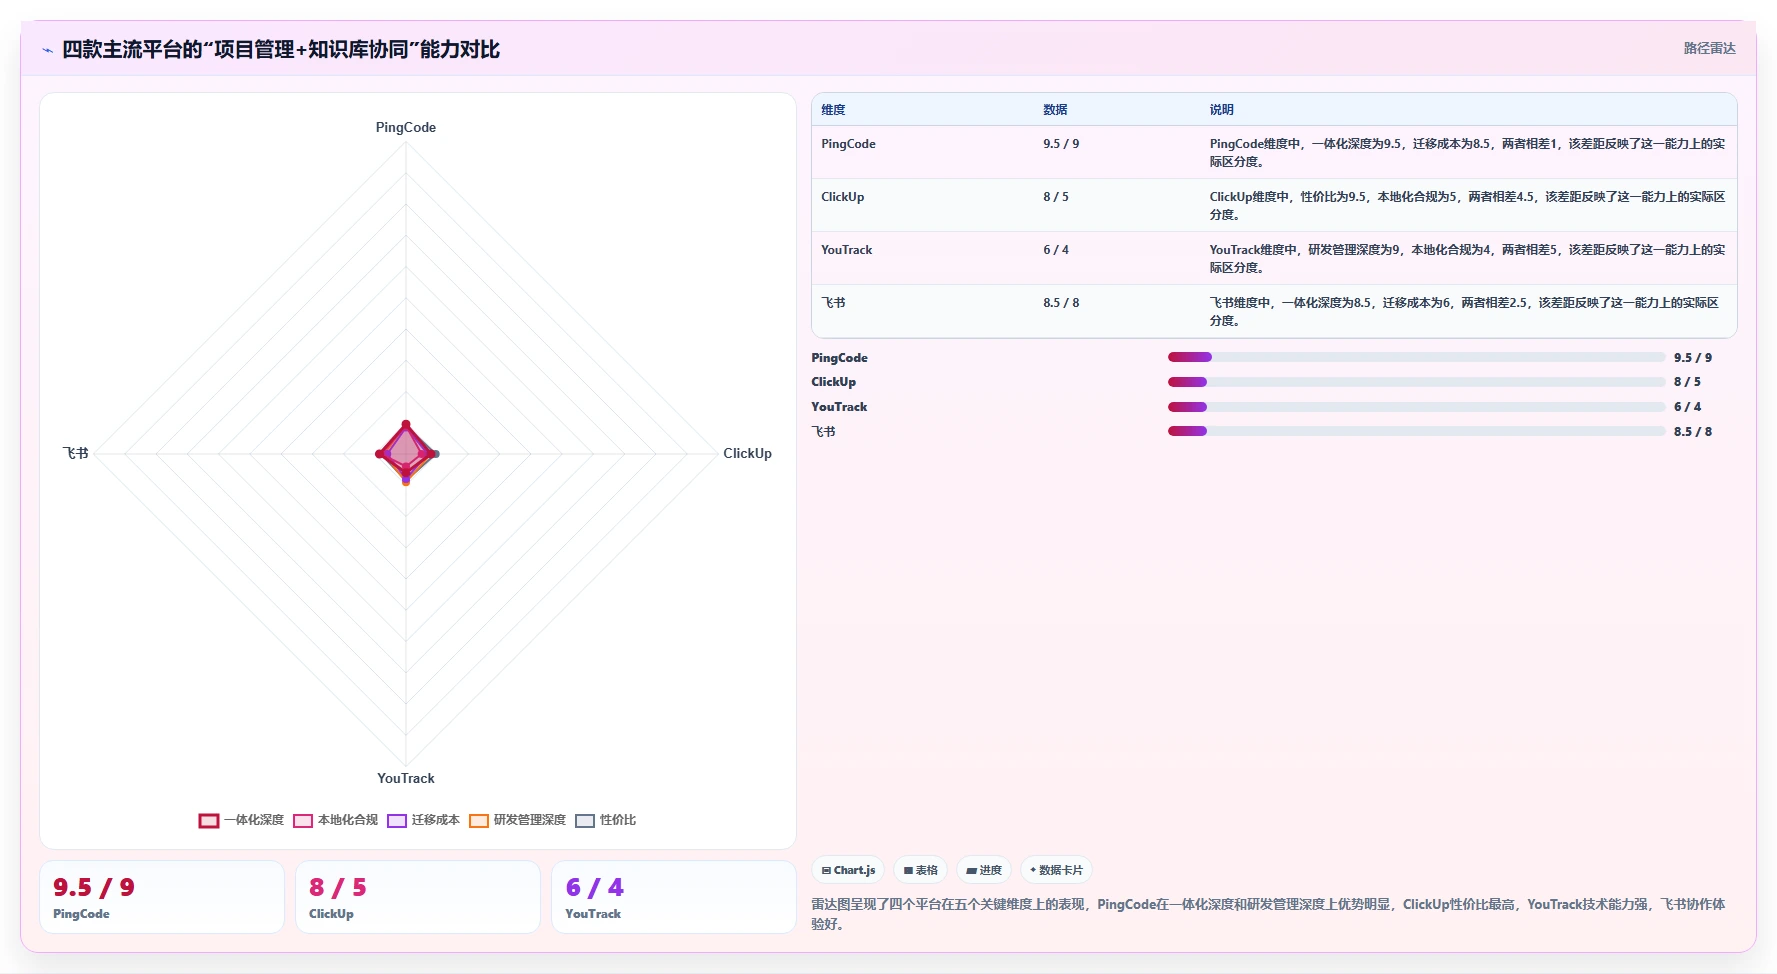Click the 说明 table column header

point(1221,110)
